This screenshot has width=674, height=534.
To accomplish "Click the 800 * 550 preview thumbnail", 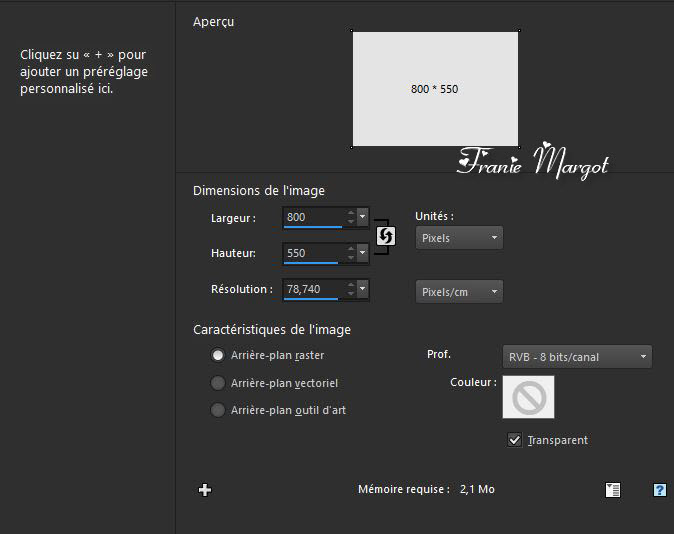I will point(435,89).
